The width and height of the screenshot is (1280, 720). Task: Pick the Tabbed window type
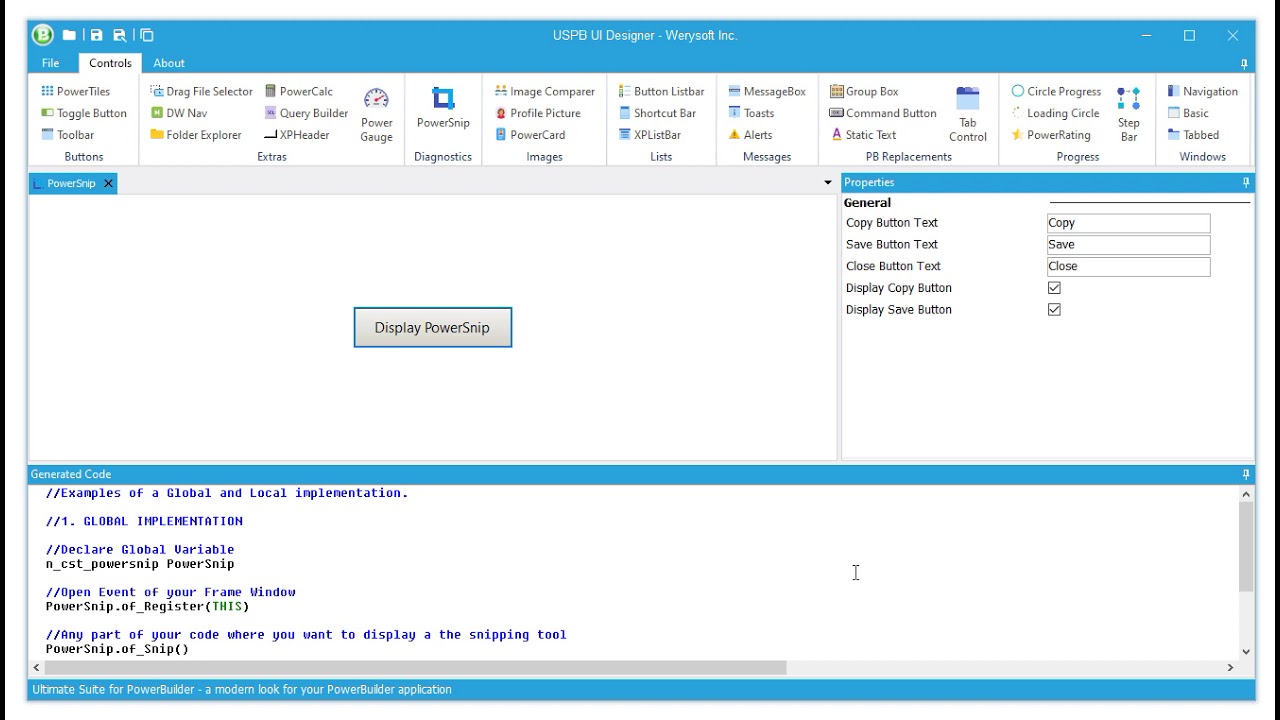click(x=1193, y=135)
